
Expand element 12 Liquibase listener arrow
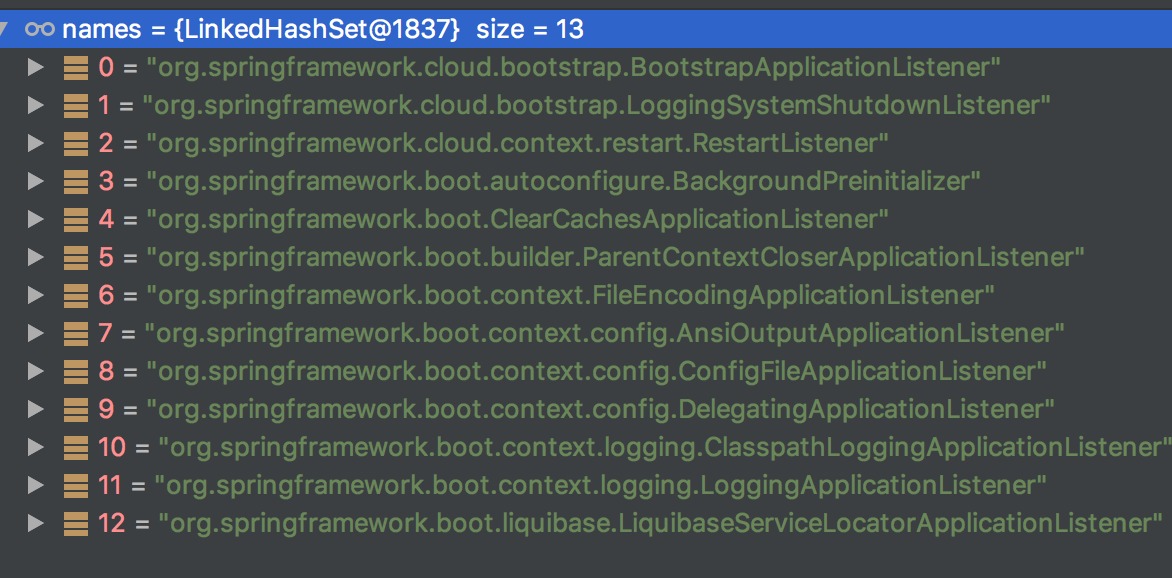(37, 523)
